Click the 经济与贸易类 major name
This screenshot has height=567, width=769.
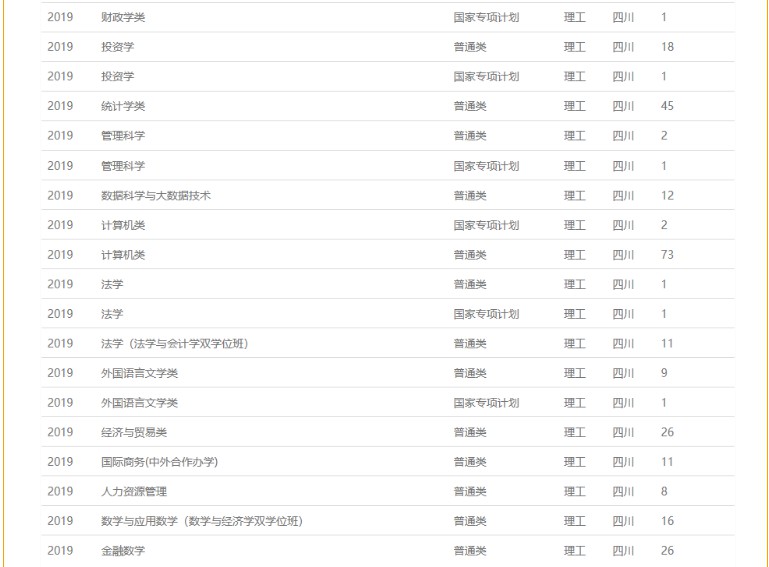134,433
